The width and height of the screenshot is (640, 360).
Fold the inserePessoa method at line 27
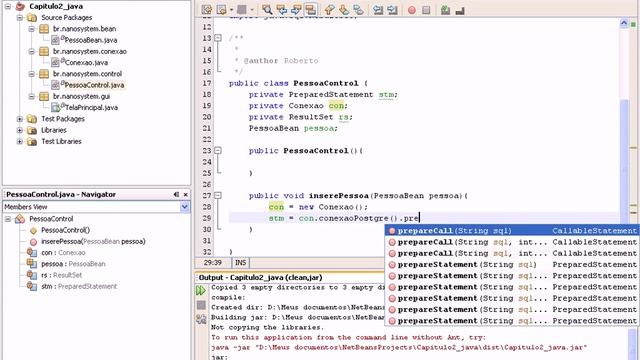[218, 196]
